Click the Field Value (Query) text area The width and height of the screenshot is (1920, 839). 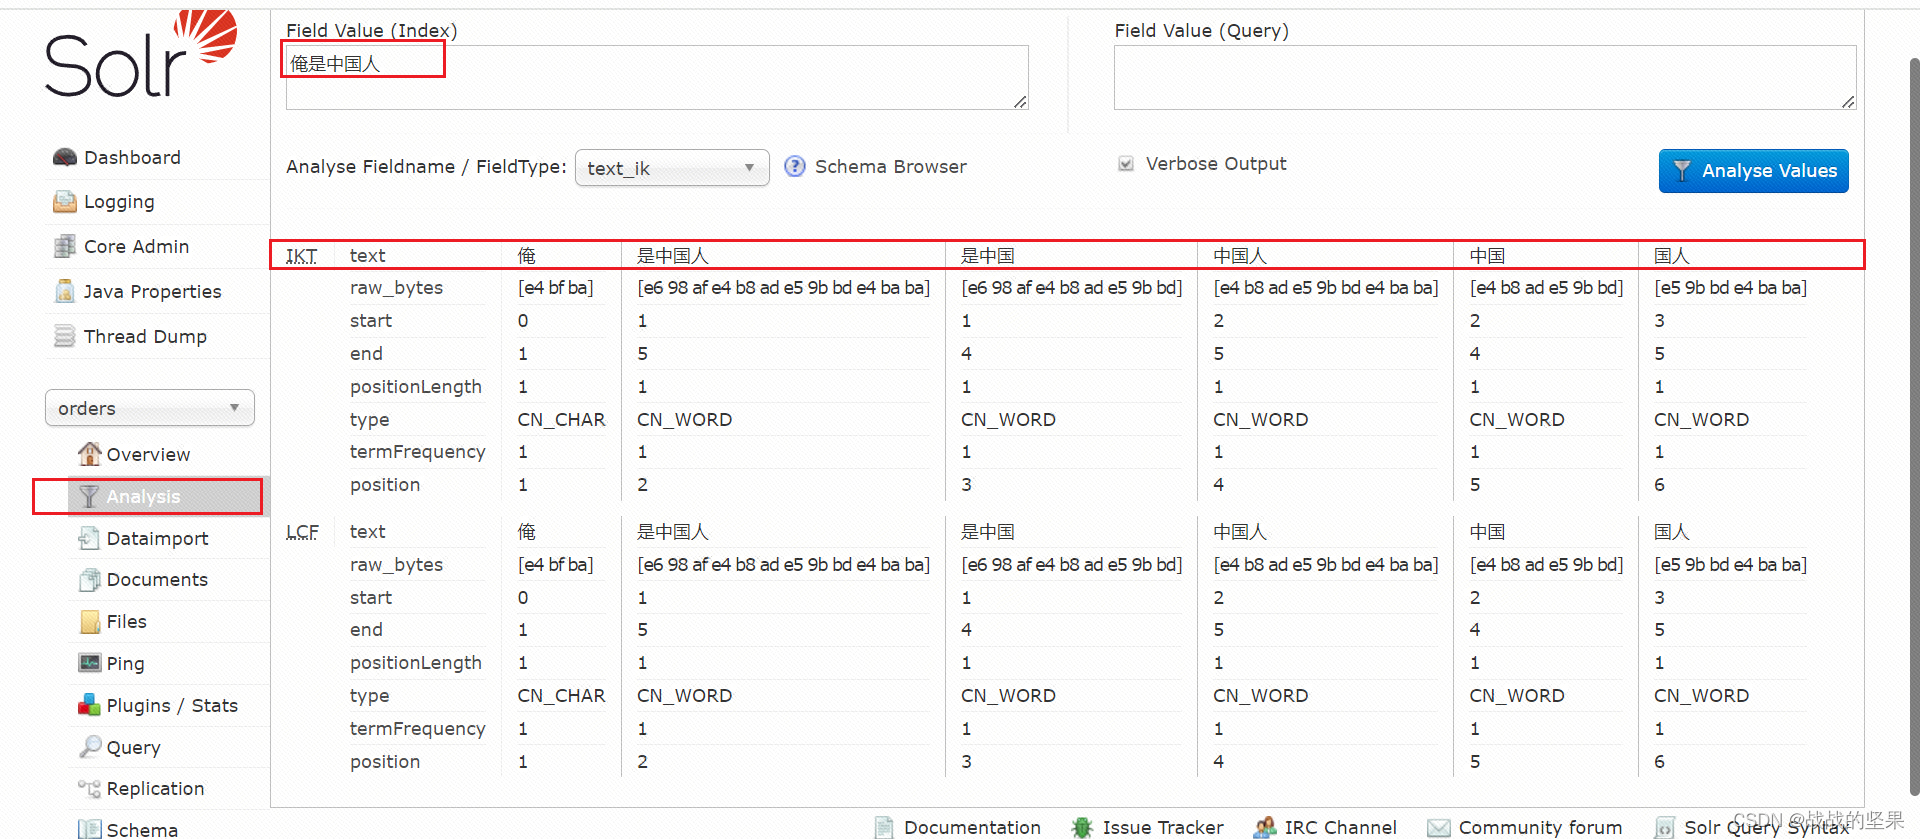[1485, 77]
